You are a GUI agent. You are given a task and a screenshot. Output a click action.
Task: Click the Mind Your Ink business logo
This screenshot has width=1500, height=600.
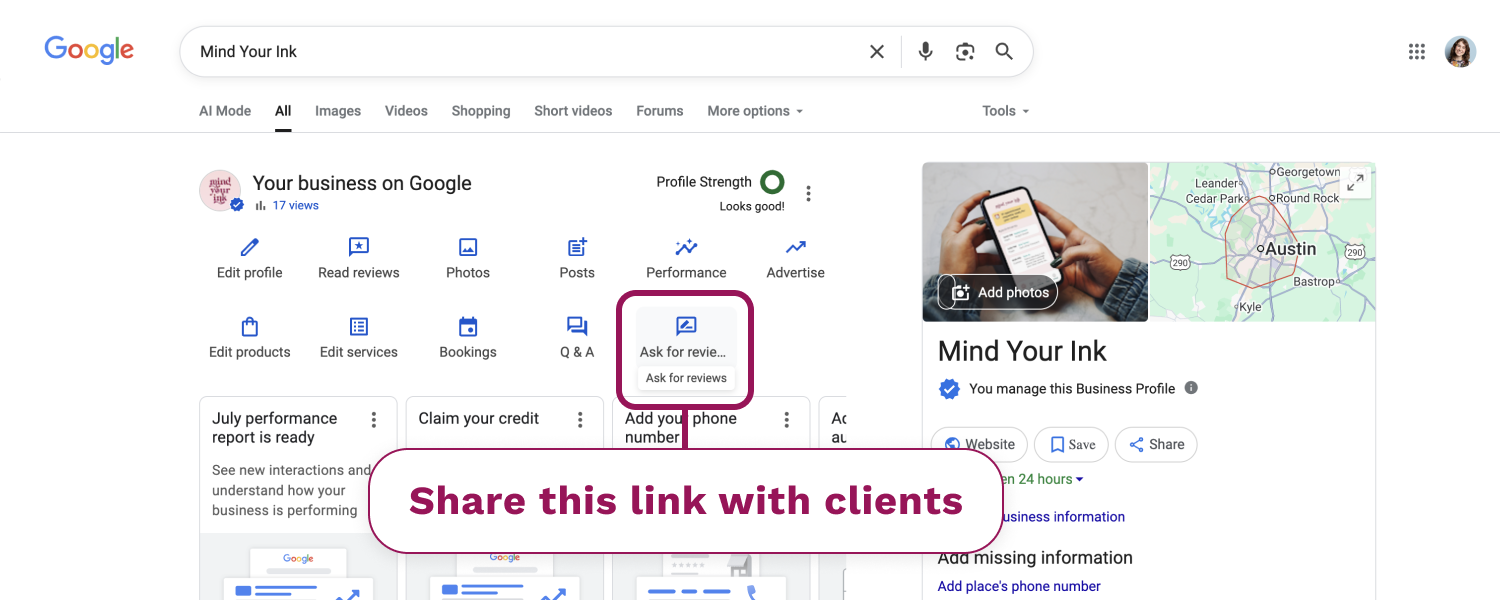click(220, 190)
